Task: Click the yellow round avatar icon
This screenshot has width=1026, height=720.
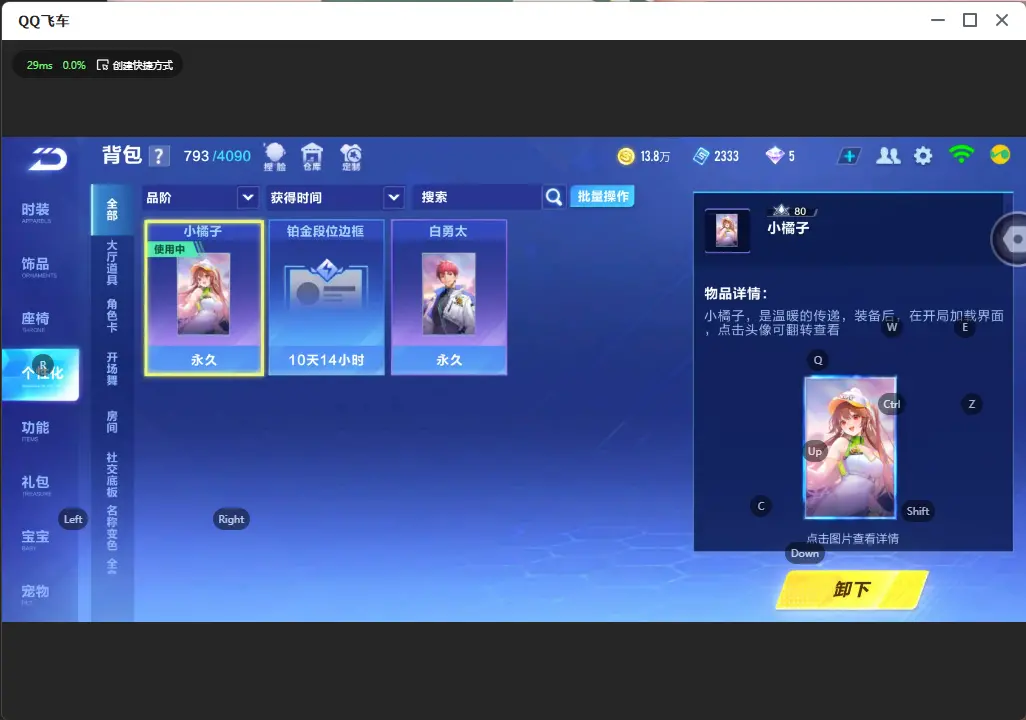Action: pos(1000,155)
